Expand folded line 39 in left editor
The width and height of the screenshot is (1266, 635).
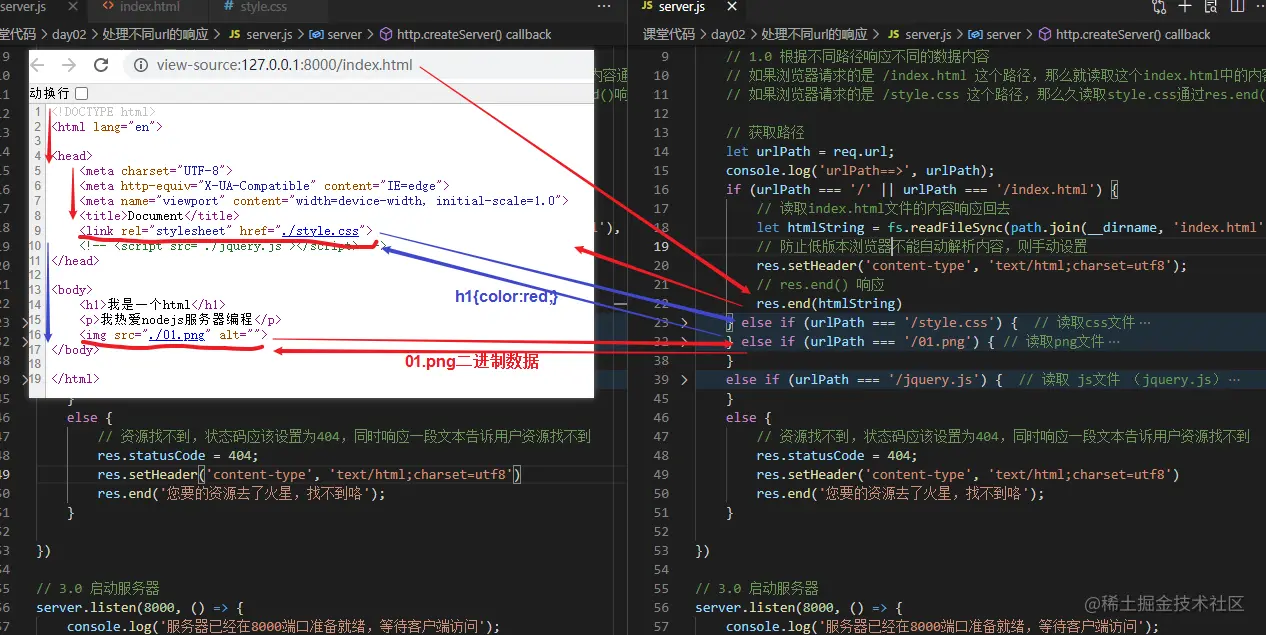coord(25,380)
